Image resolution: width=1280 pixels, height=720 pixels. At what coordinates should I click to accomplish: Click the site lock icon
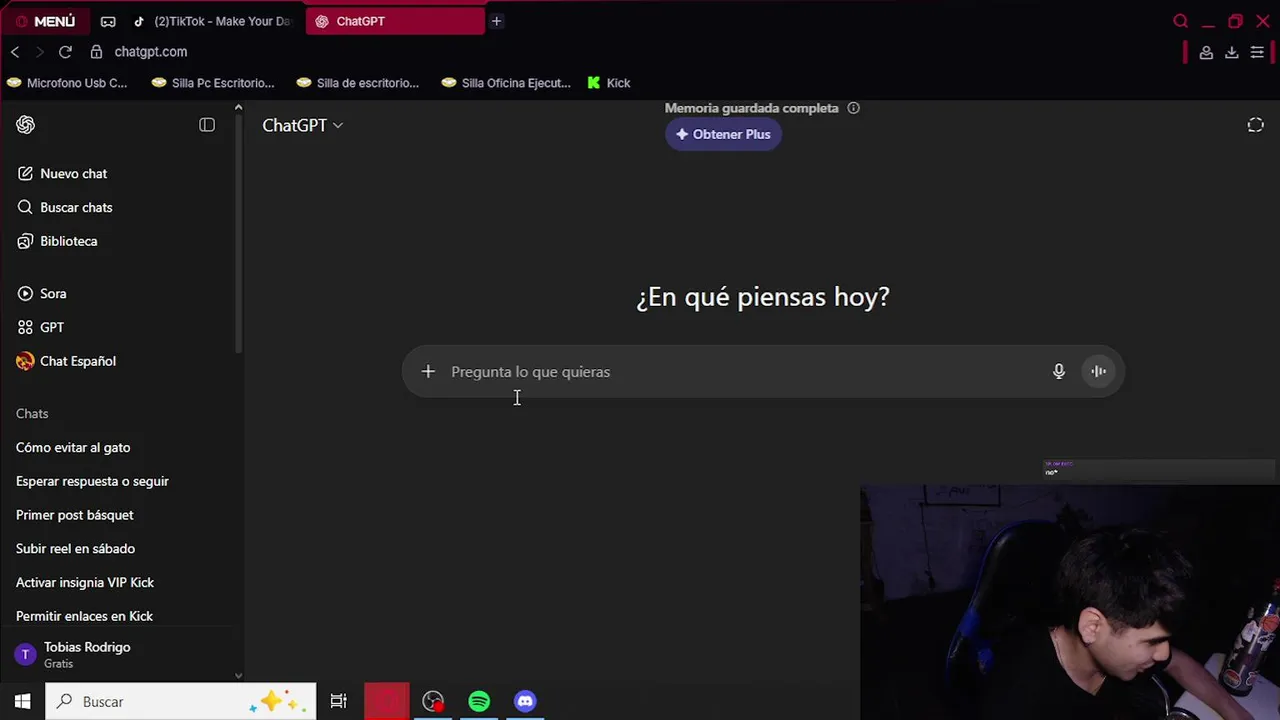[96, 52]
